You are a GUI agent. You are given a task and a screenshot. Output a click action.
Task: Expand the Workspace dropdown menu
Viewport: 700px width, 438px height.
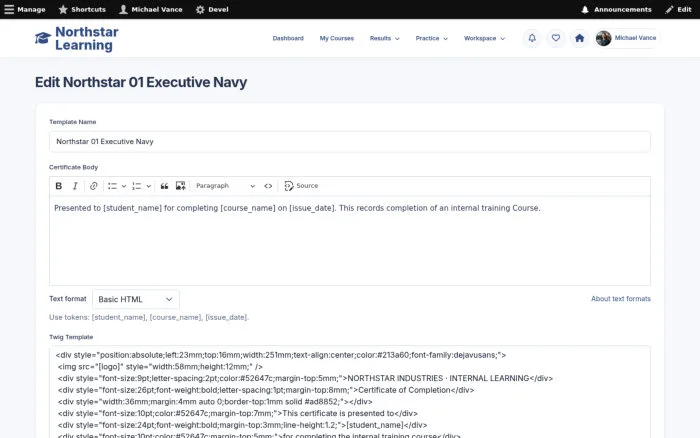484,38
